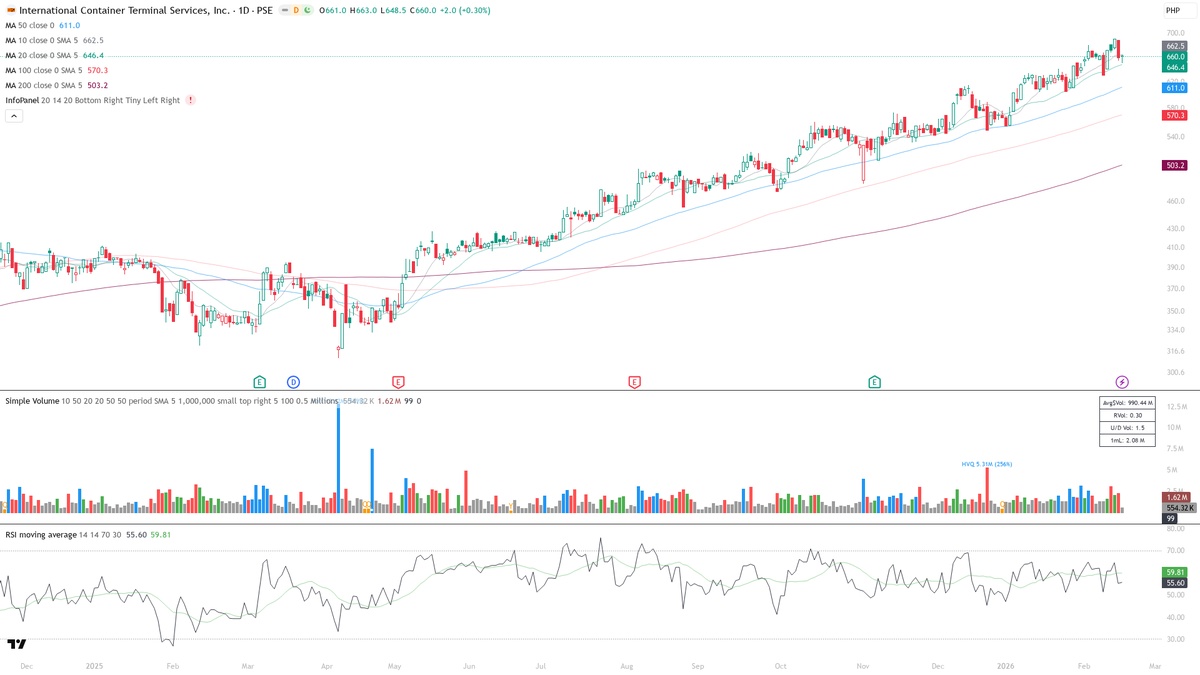Open the blue D dividend marker on the chart
Image resolution: width=1200 pixels, height=675 pixels.
pyautogui.click(x=293, y=382)
